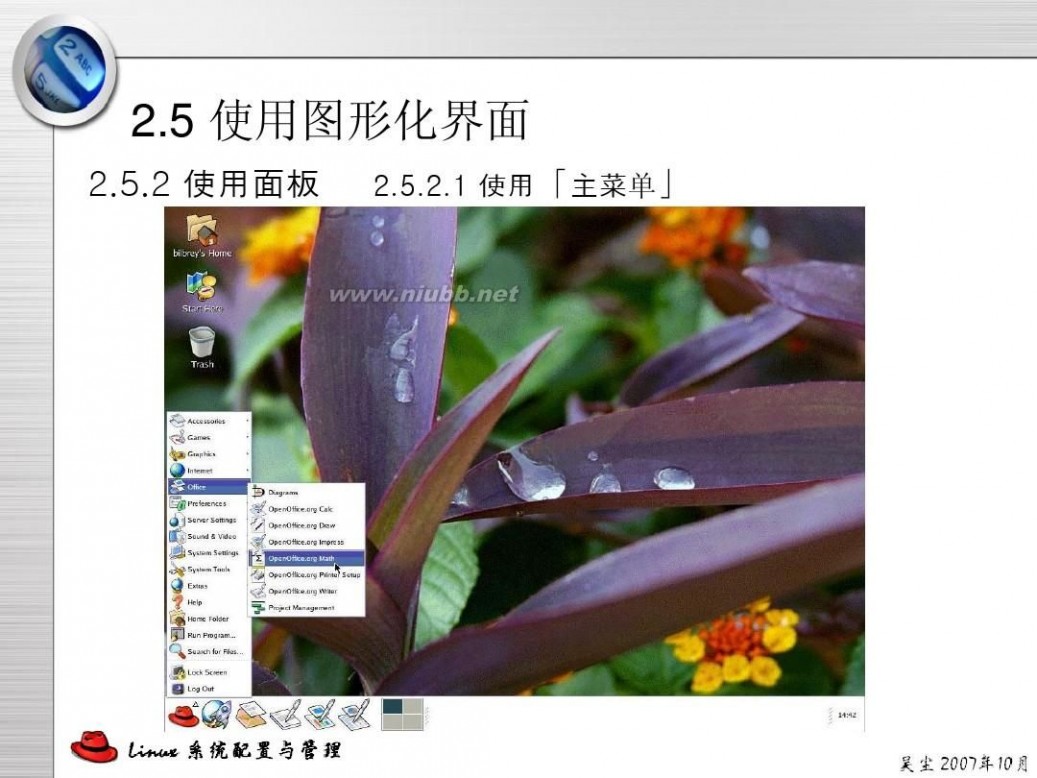Open the Start Here desktop icon

202,292
